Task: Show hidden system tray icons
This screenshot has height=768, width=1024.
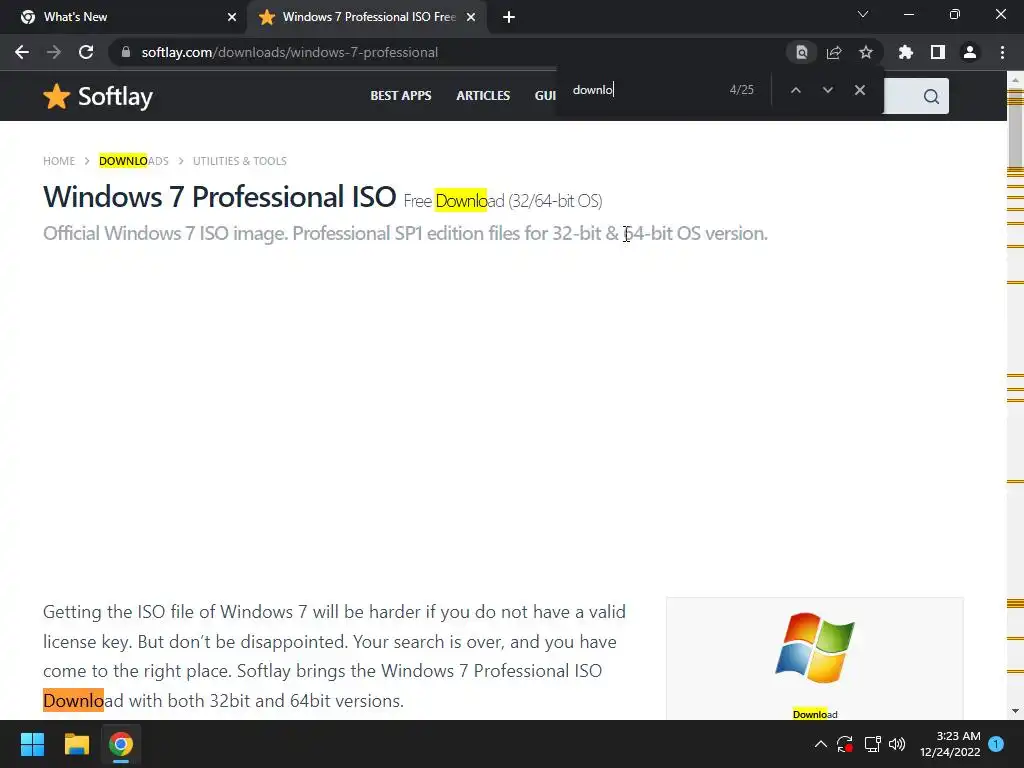Action: pos(821,744)
